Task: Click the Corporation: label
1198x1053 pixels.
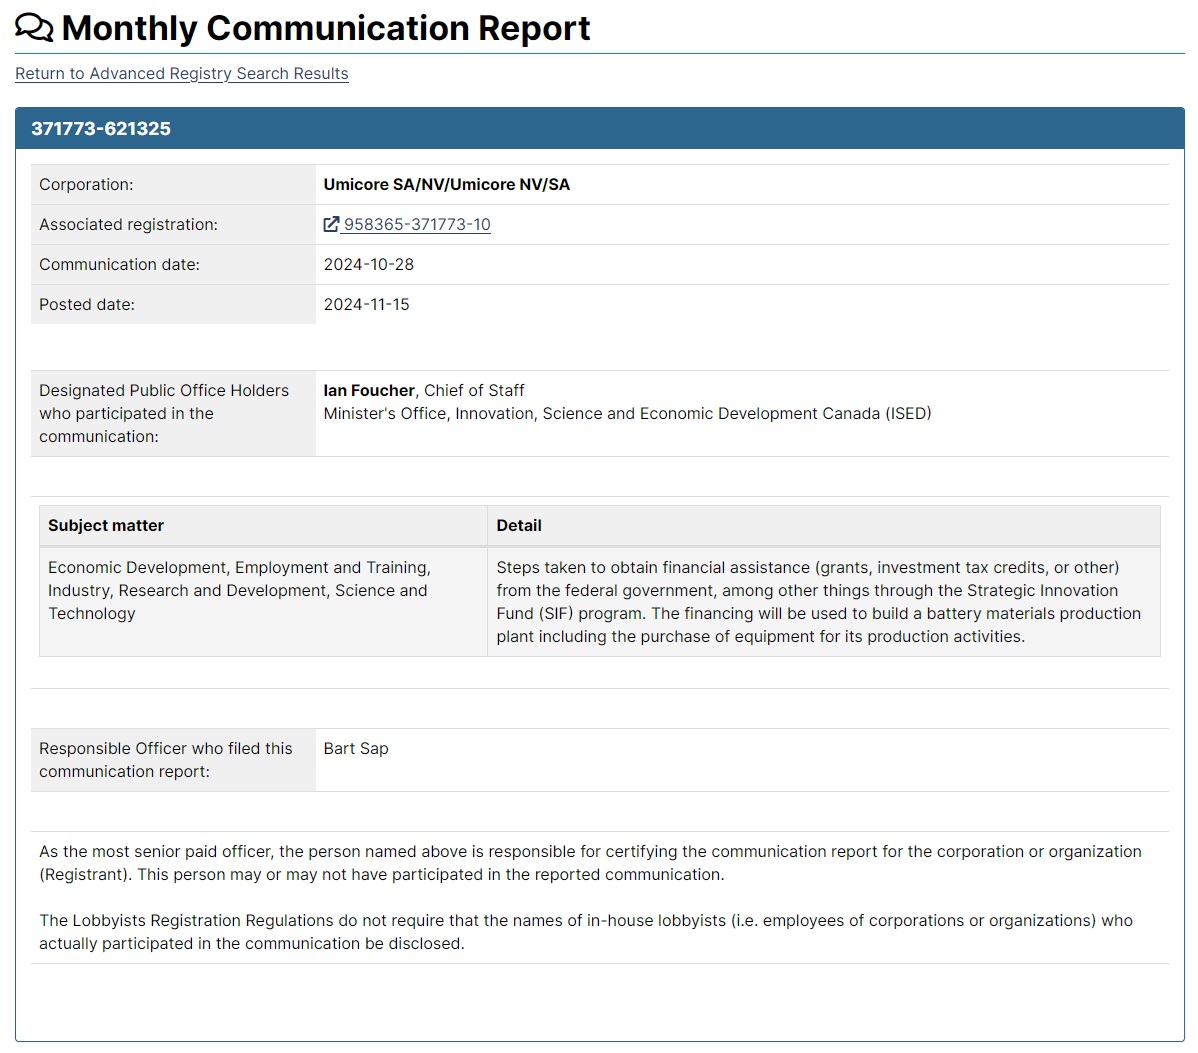Action: pyautogui.click(x=86, y=185)
